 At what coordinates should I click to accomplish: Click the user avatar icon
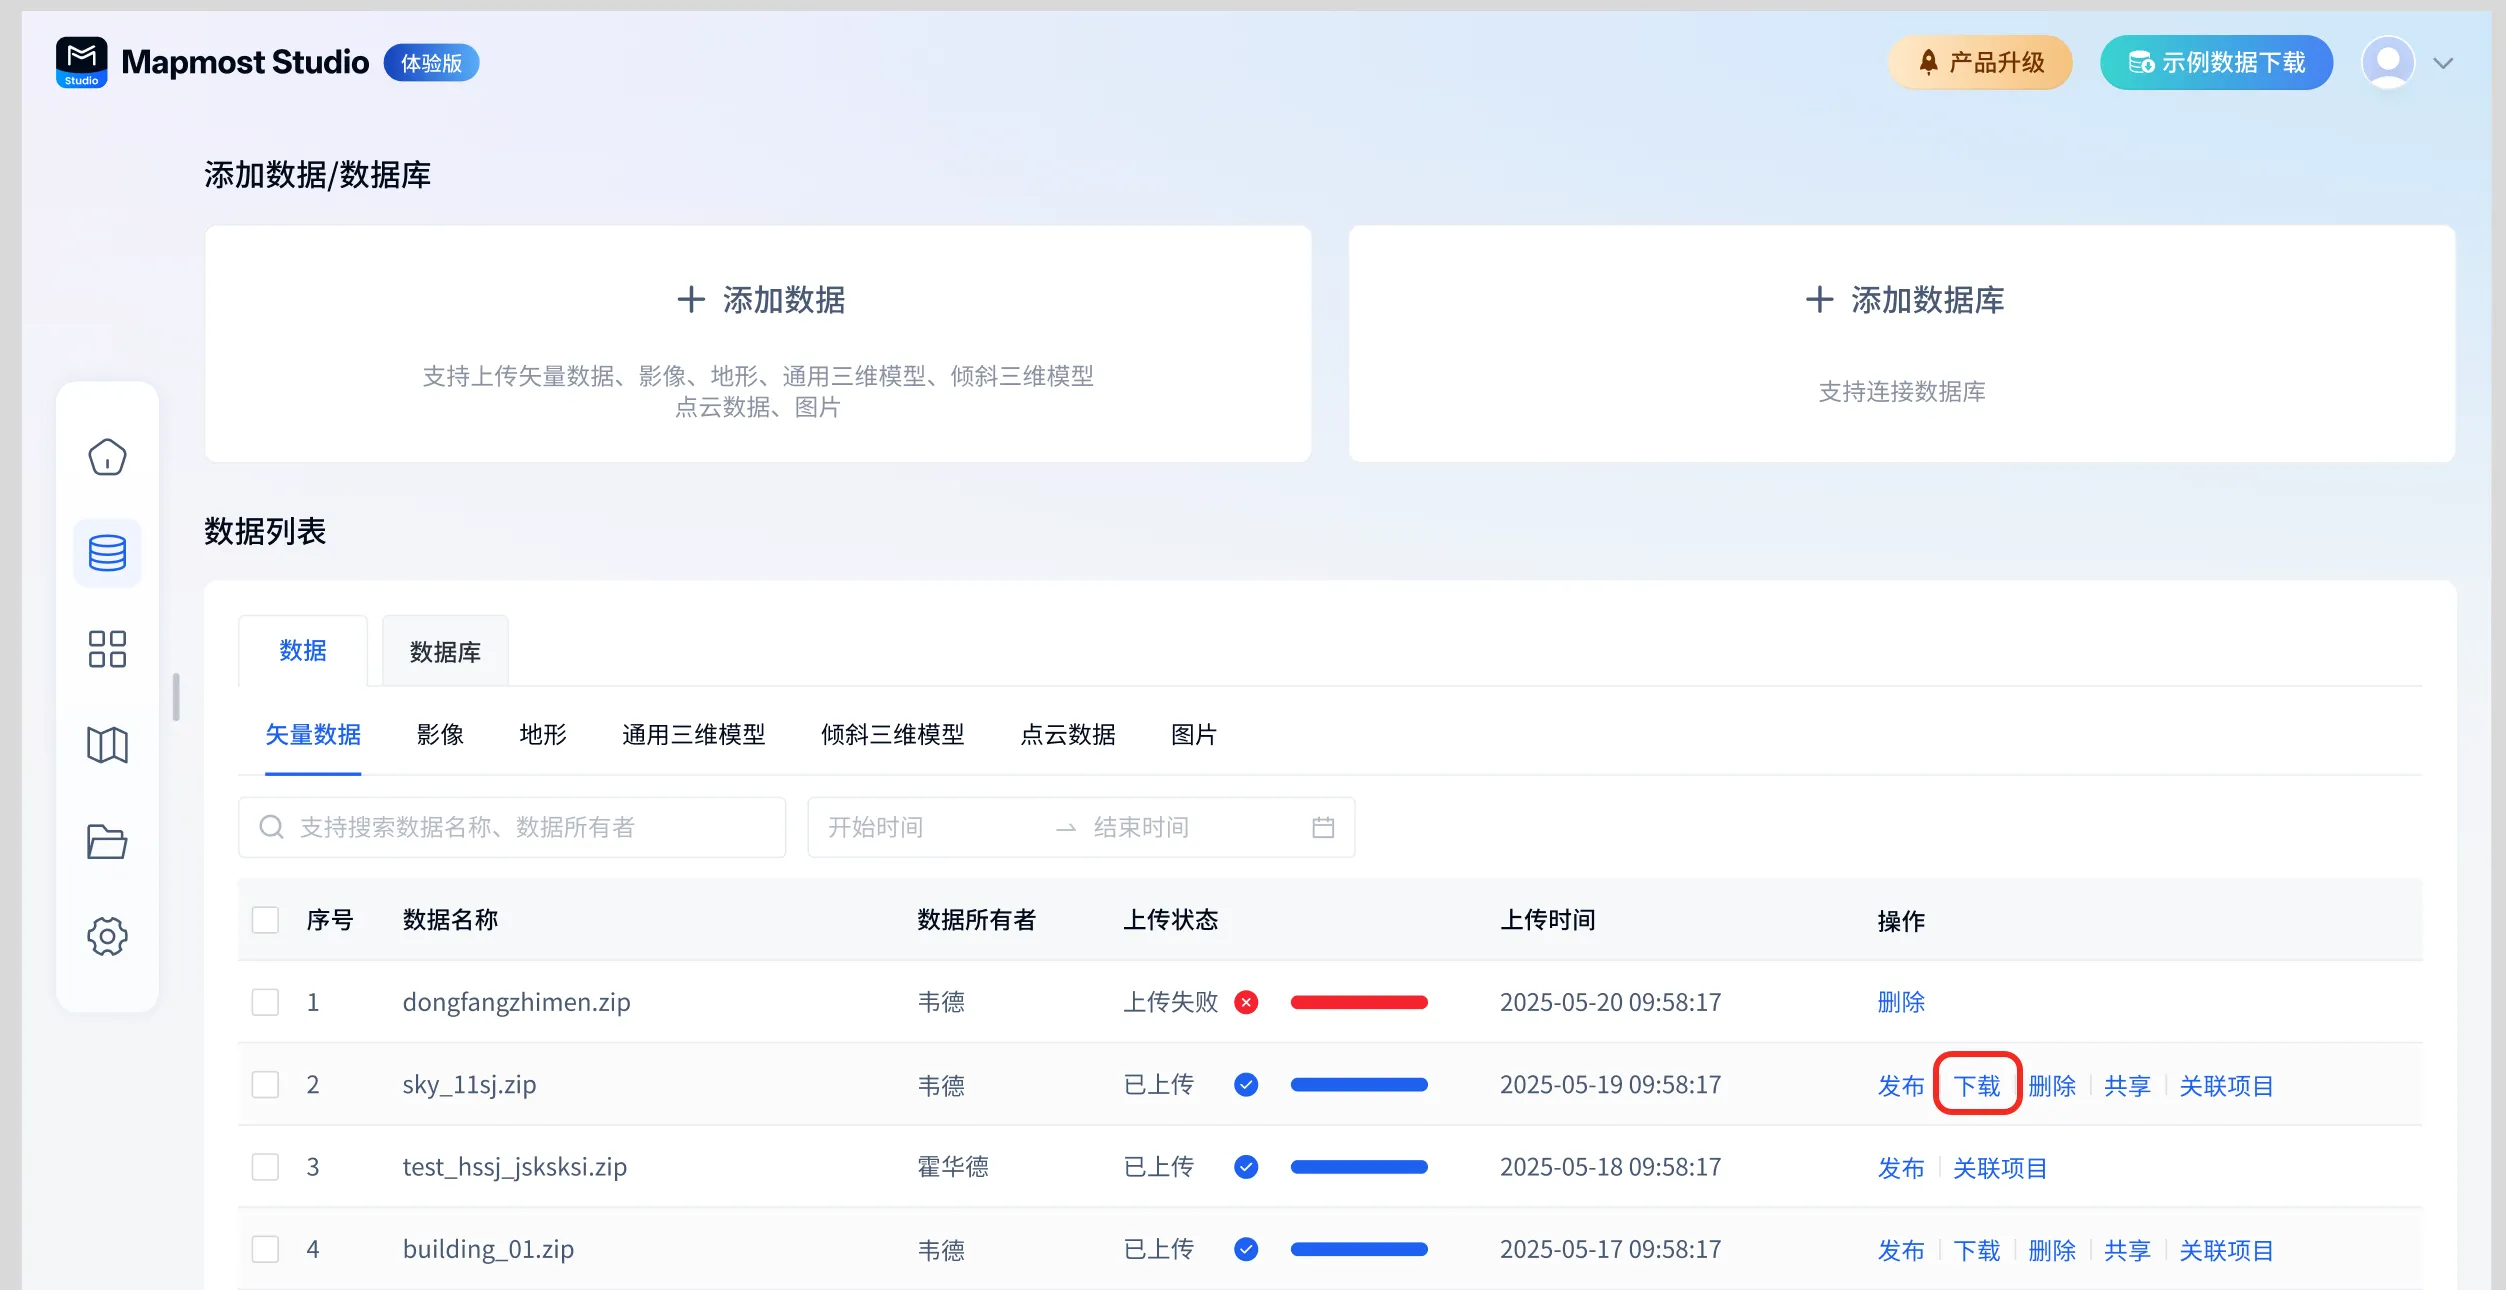[x=2387, y=63]
